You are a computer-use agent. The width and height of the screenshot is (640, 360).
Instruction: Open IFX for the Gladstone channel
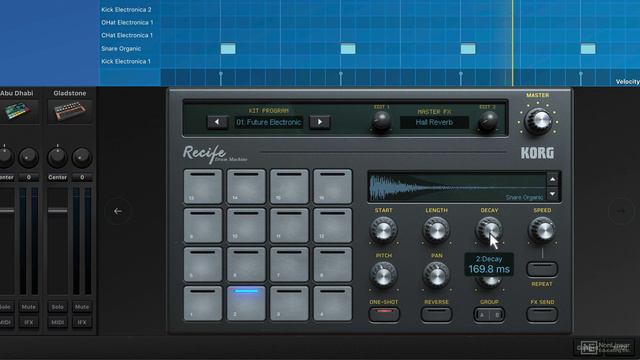click(x=82, y=322)
